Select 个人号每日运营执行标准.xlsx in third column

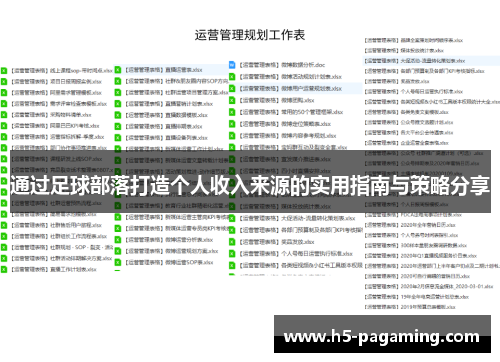[296, 254]
